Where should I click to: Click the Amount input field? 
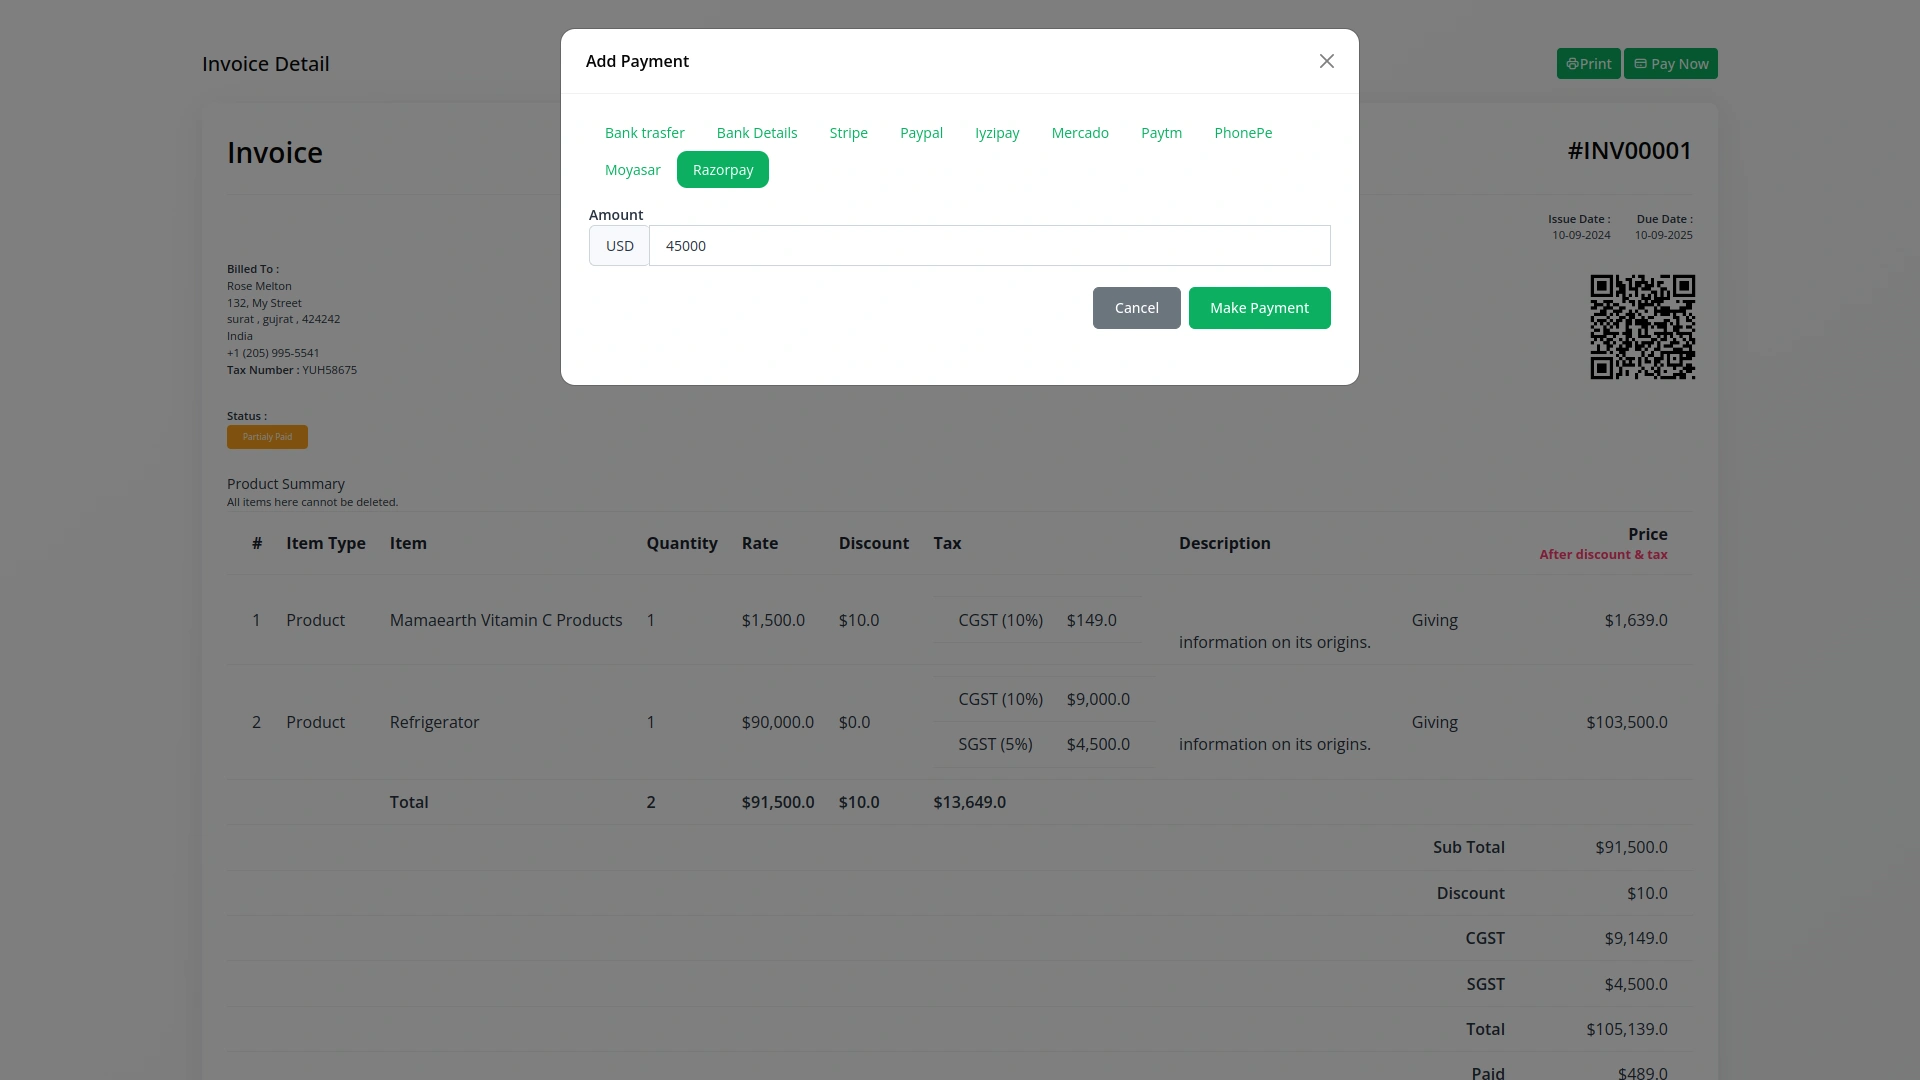point(988,246)
